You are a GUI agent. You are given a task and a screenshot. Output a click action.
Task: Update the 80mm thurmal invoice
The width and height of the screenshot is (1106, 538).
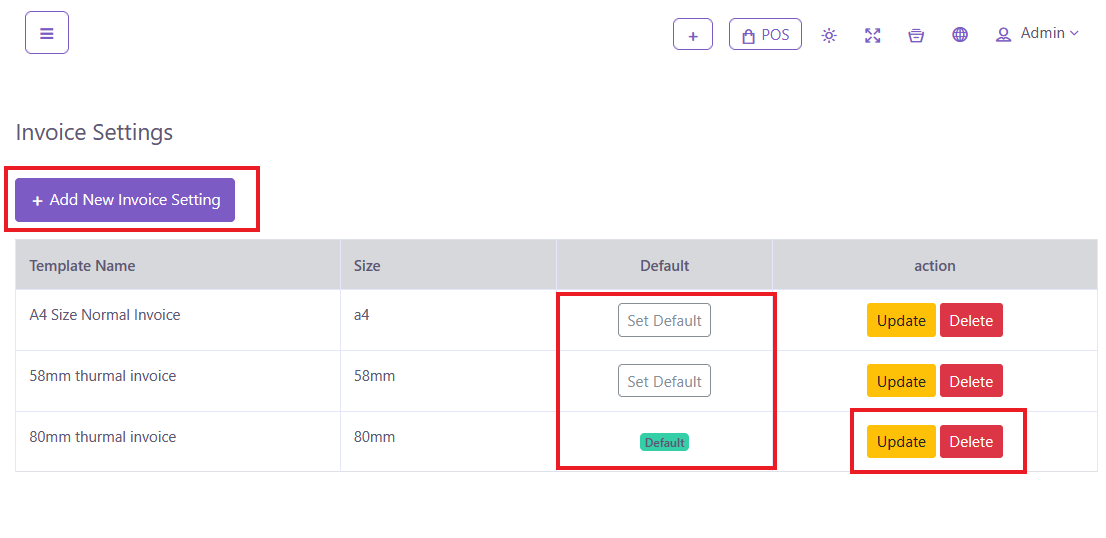pyautogui.click(x=901, y=441)
